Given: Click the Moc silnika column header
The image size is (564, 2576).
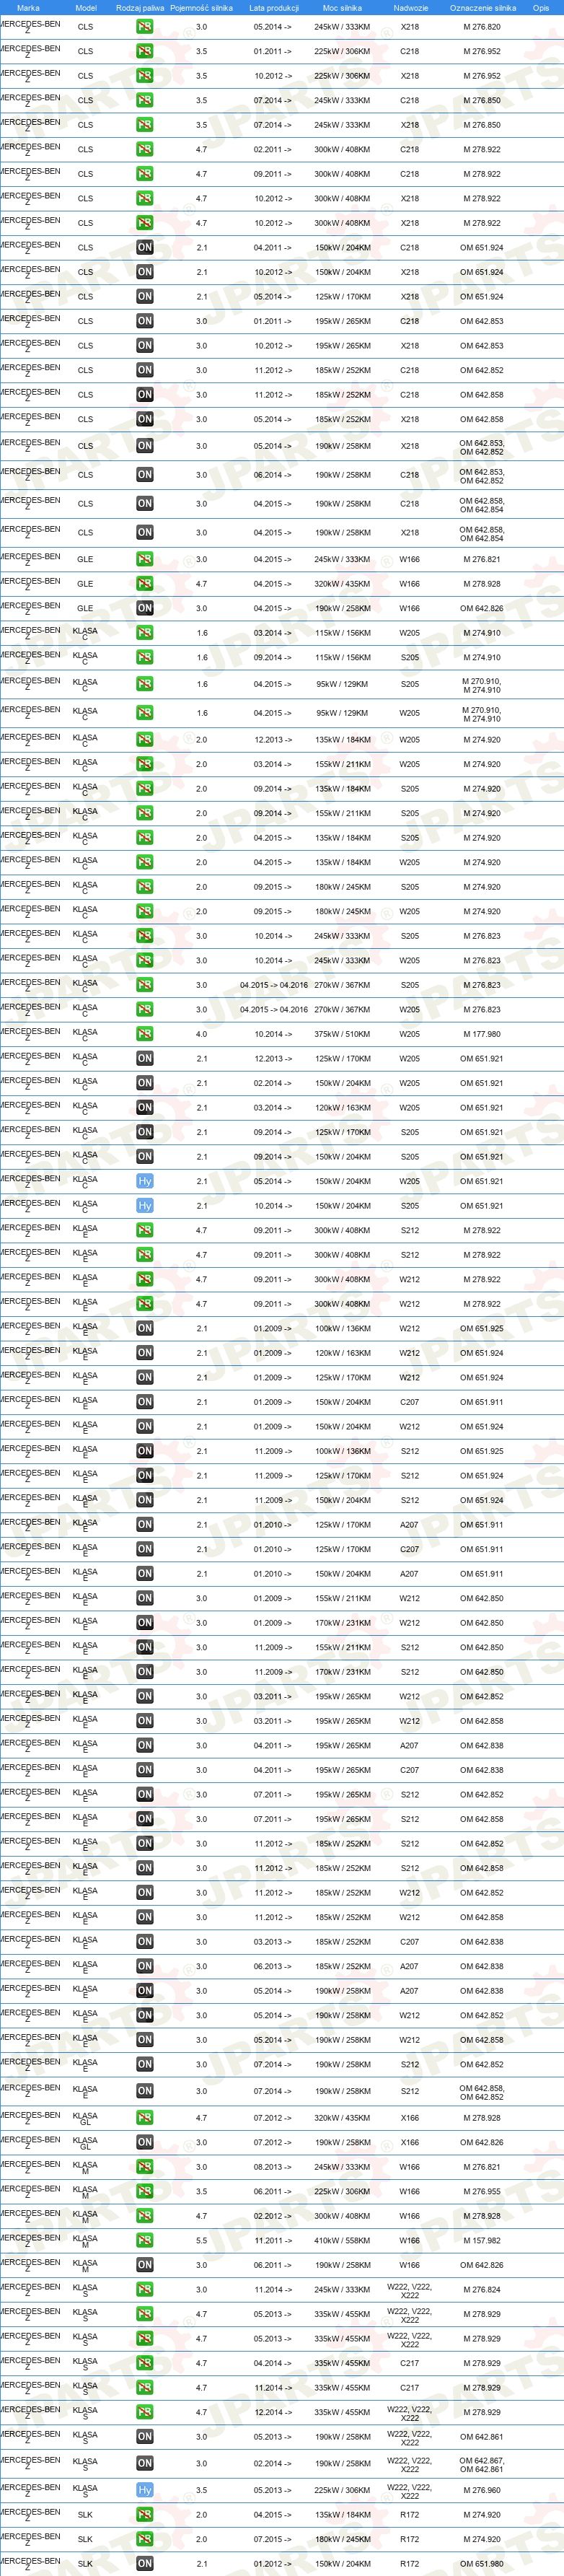Looking at the screenshot, I should [x=342, y=8].
